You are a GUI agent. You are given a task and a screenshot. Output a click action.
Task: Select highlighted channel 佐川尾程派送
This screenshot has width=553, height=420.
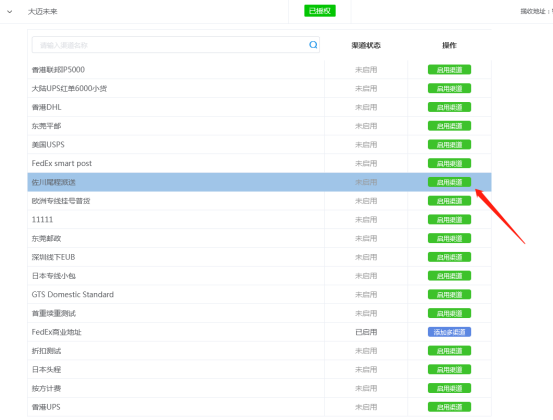pos(54,182)
